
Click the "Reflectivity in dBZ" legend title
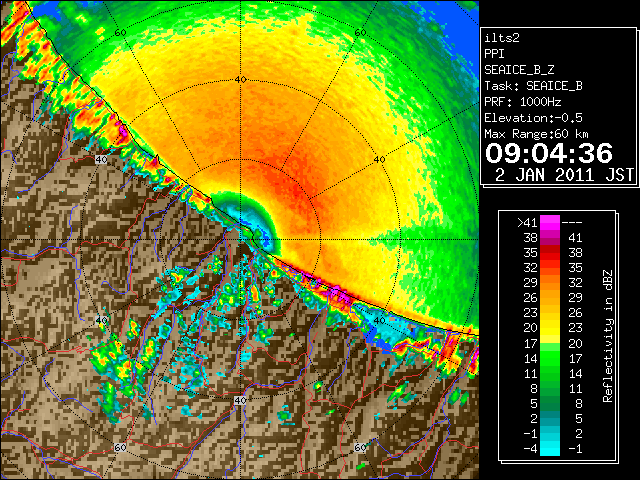click(607, 336)
